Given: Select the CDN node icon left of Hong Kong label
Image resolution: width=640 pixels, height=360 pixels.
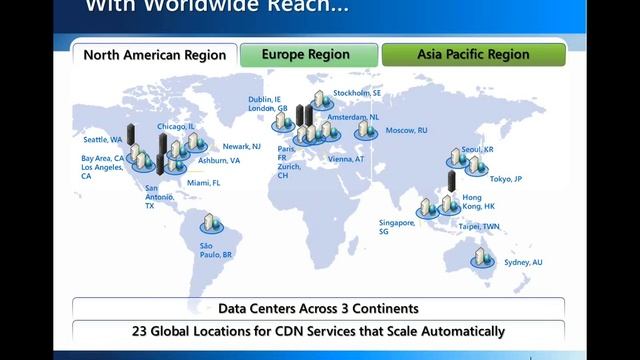Looking at the screenshot, I should tap(449, 205).
